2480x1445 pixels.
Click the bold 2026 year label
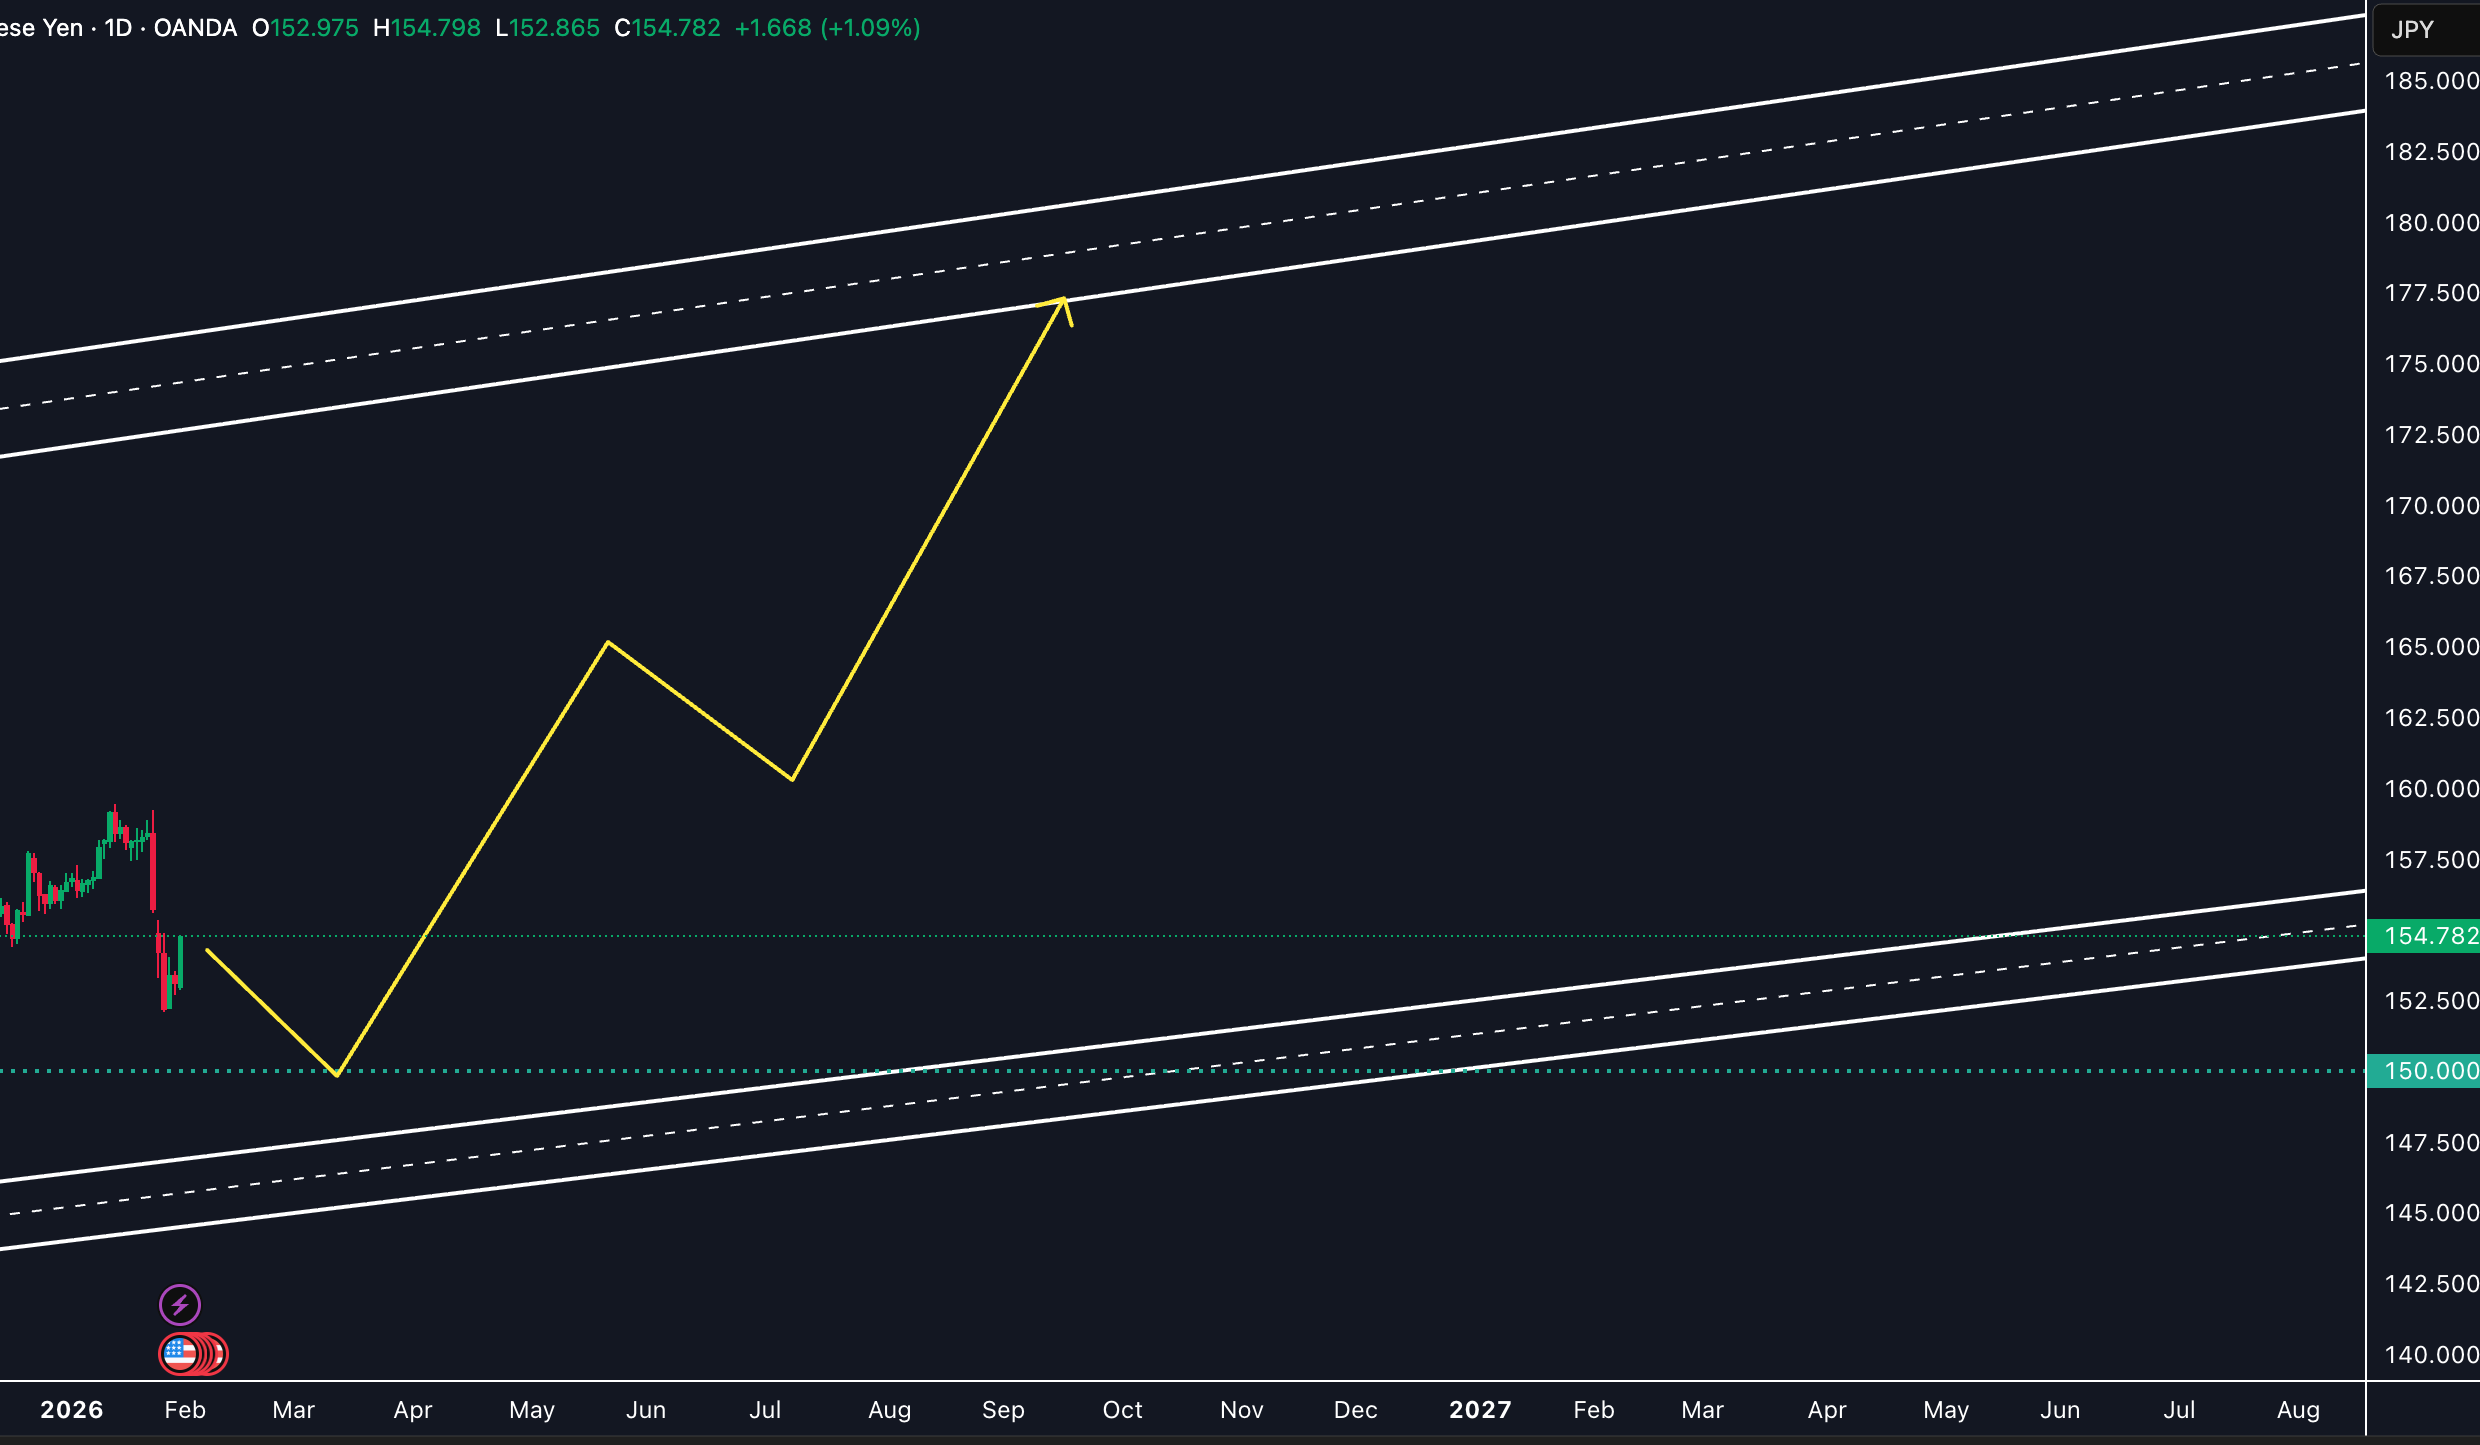tap(72, 1410)
